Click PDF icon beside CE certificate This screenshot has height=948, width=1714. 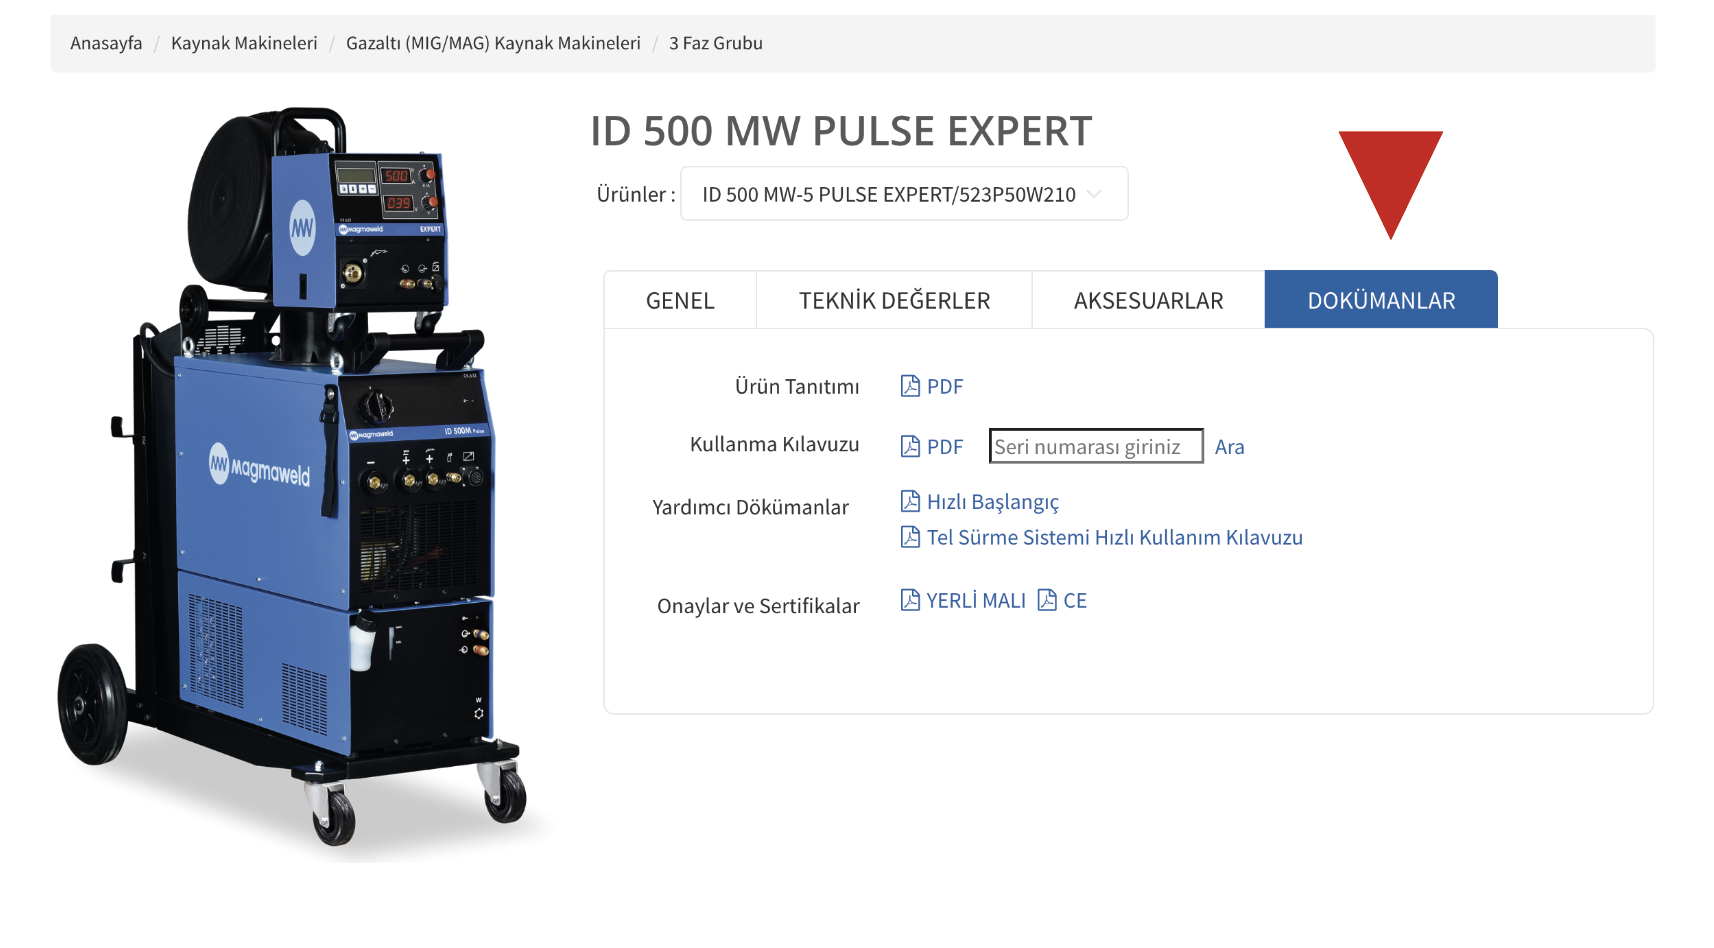pyautogui.click(x=1047, y=600)
